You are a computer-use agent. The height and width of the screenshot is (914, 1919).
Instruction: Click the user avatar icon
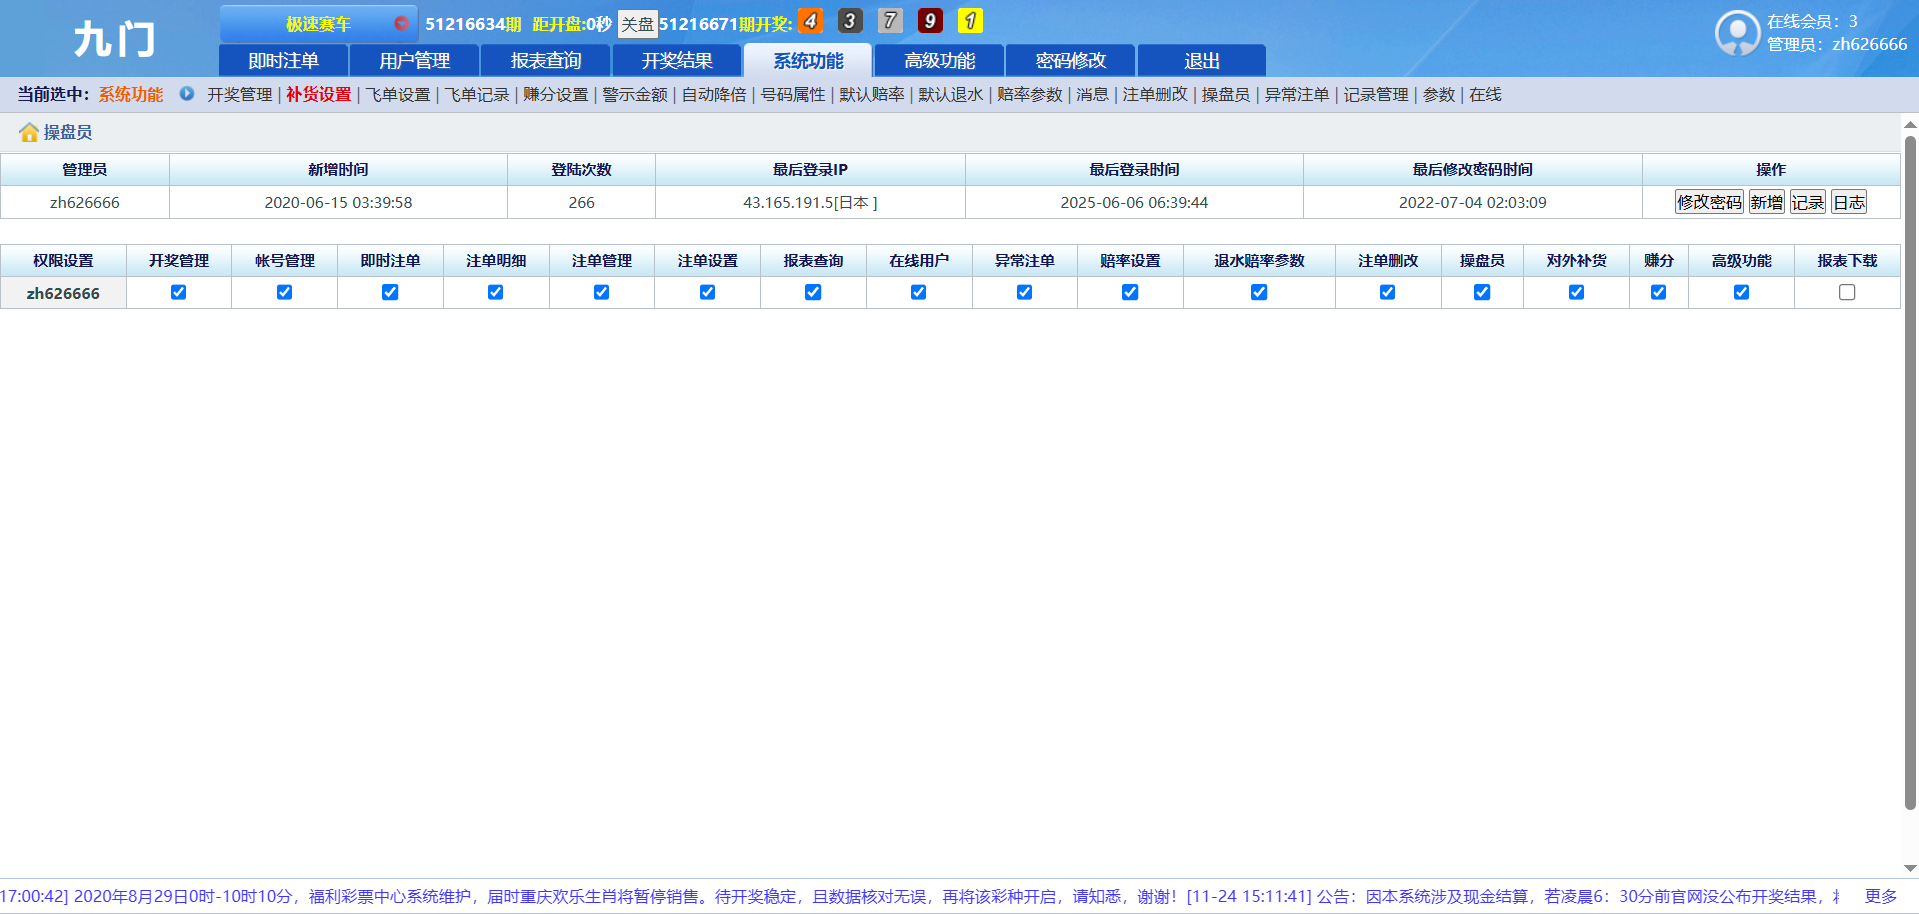(x=1737, y=33)
